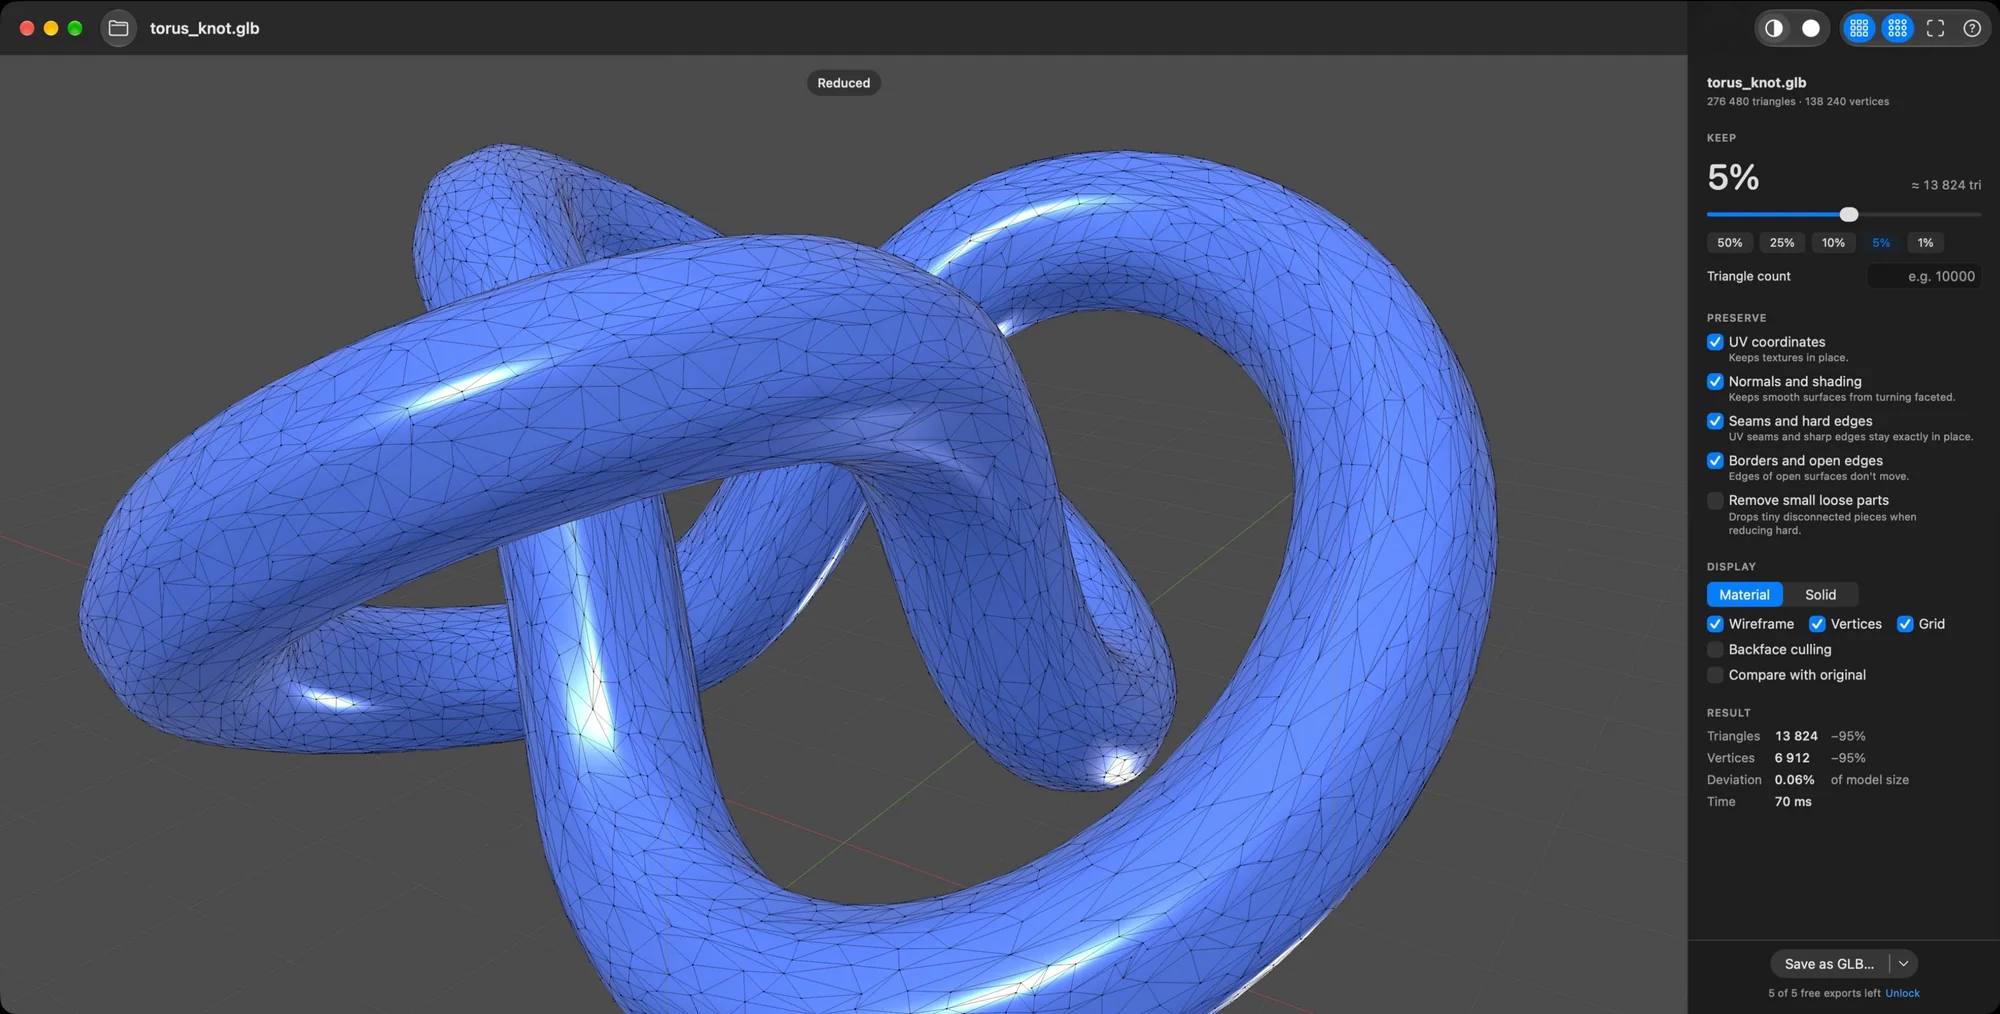Click Save as GLB... button
The image size is (2000, 1014).
[1829, 964]
